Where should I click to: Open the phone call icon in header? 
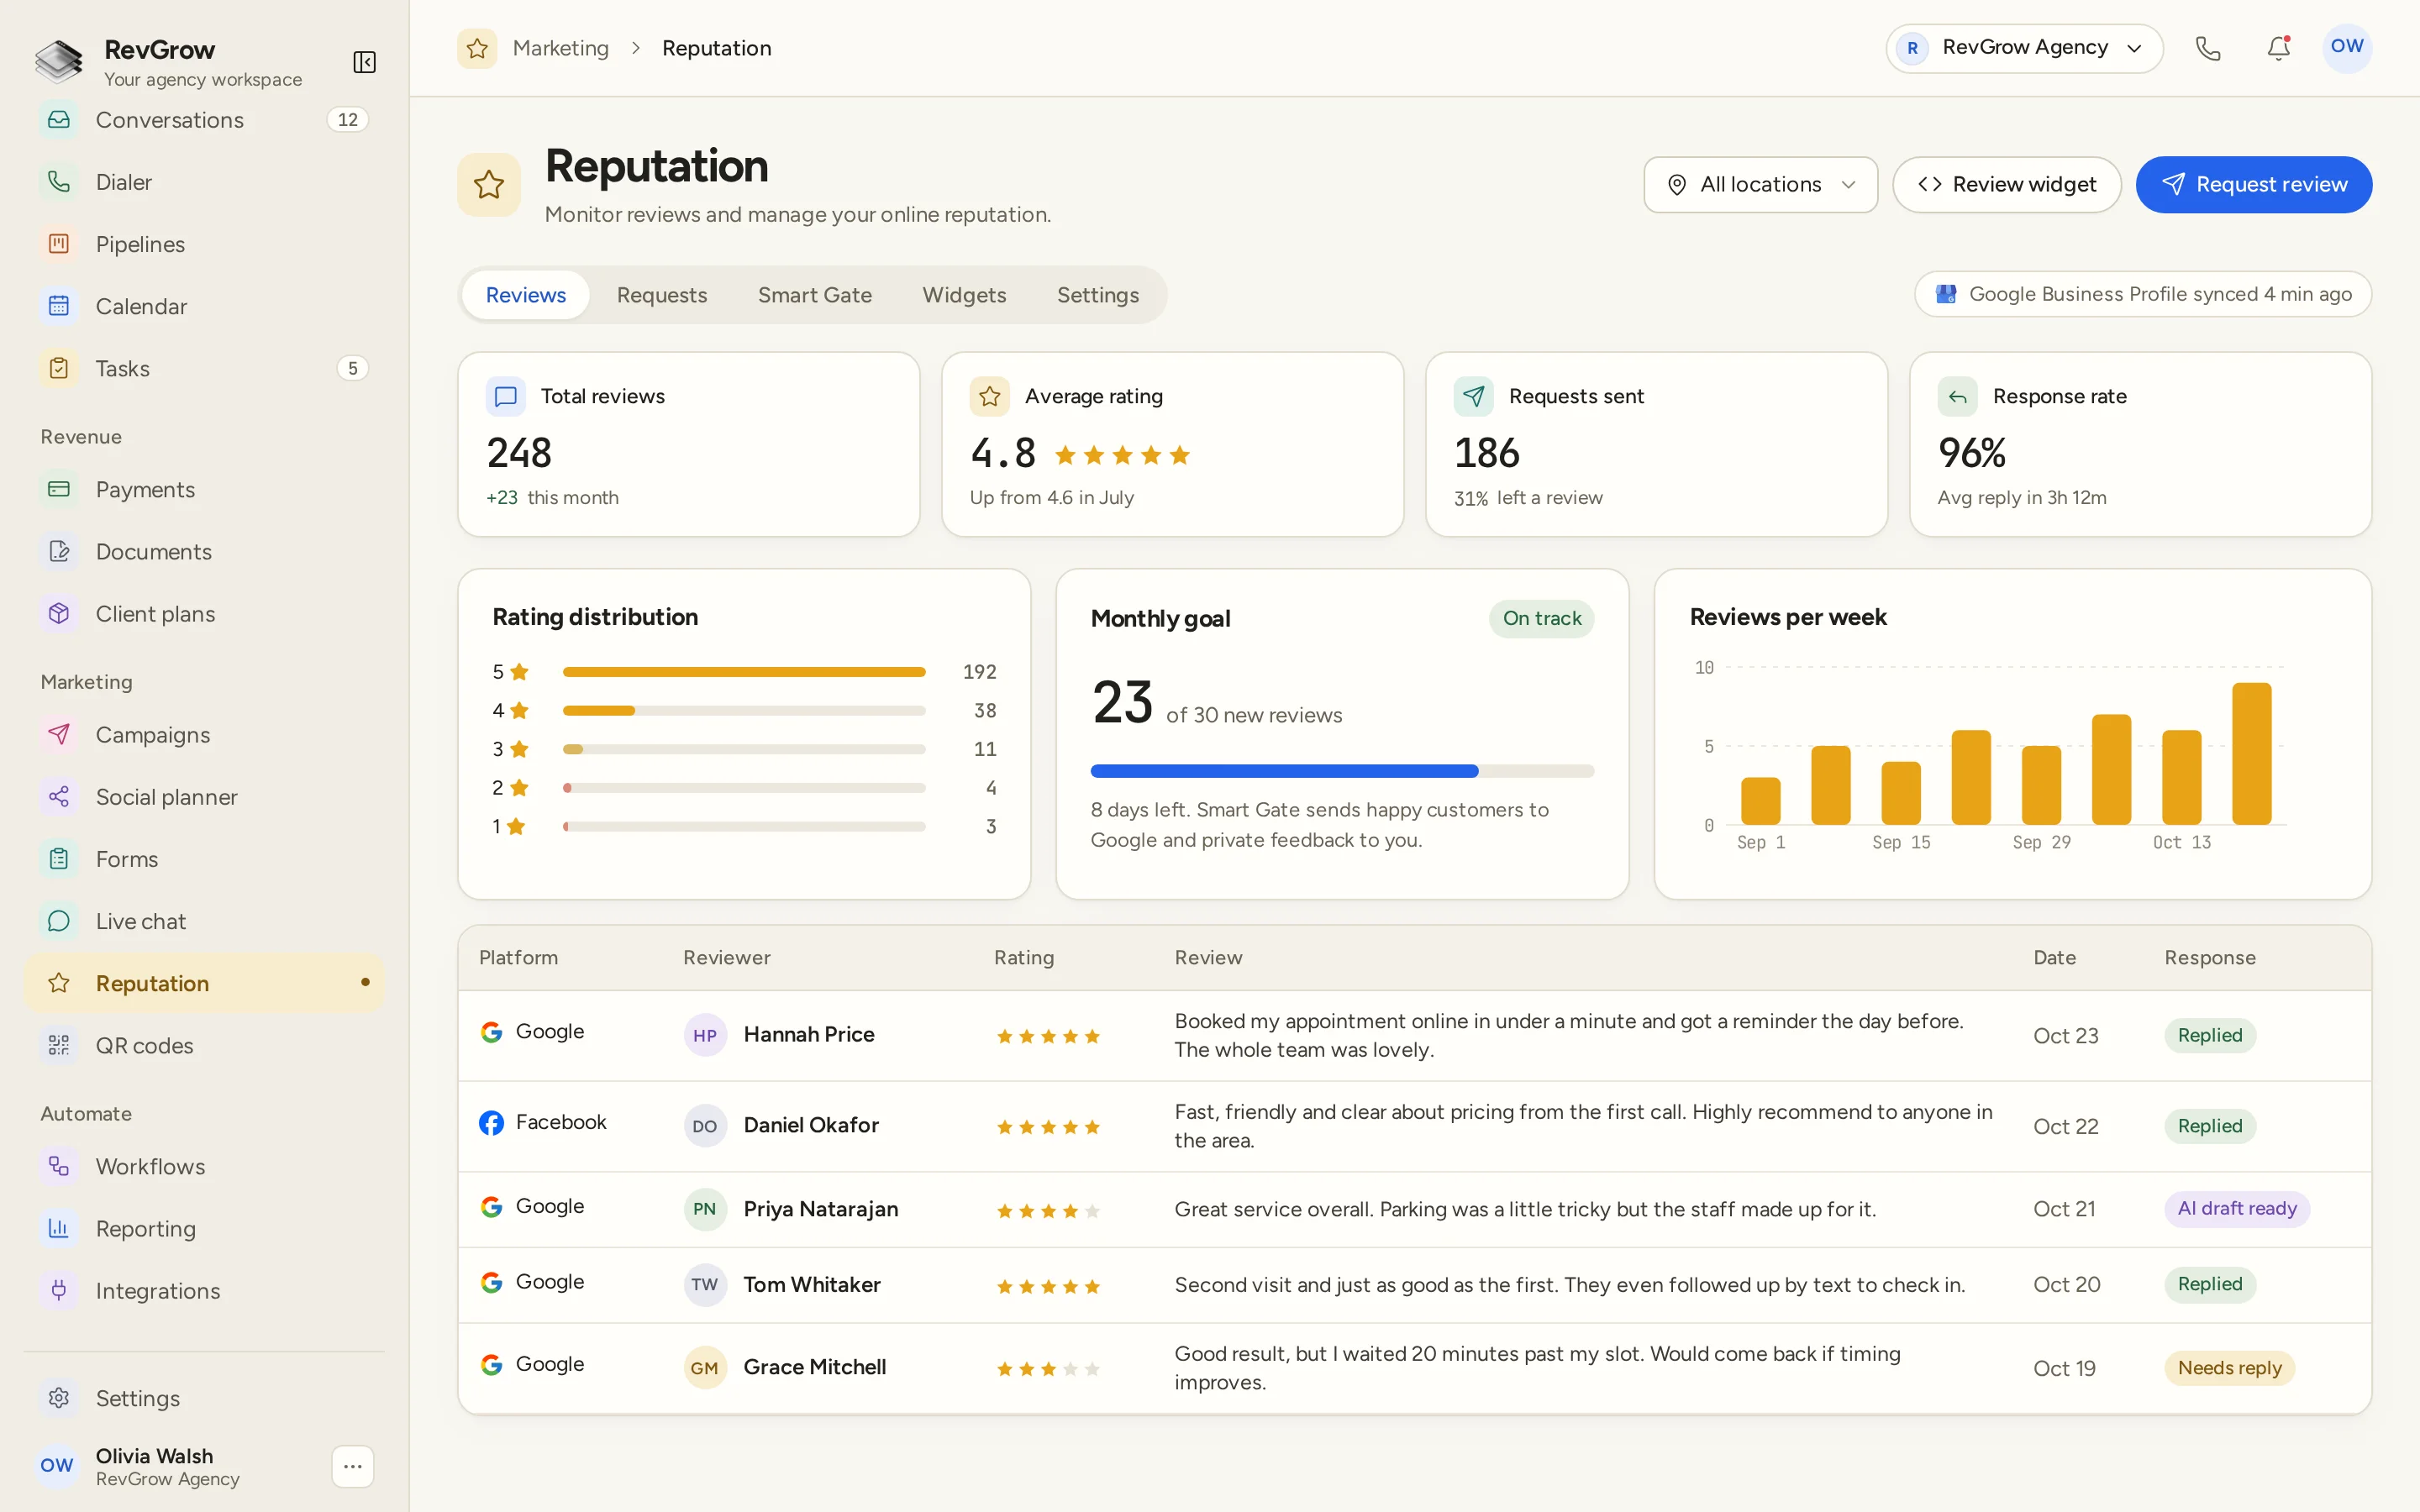click(x=2207, y=48)
